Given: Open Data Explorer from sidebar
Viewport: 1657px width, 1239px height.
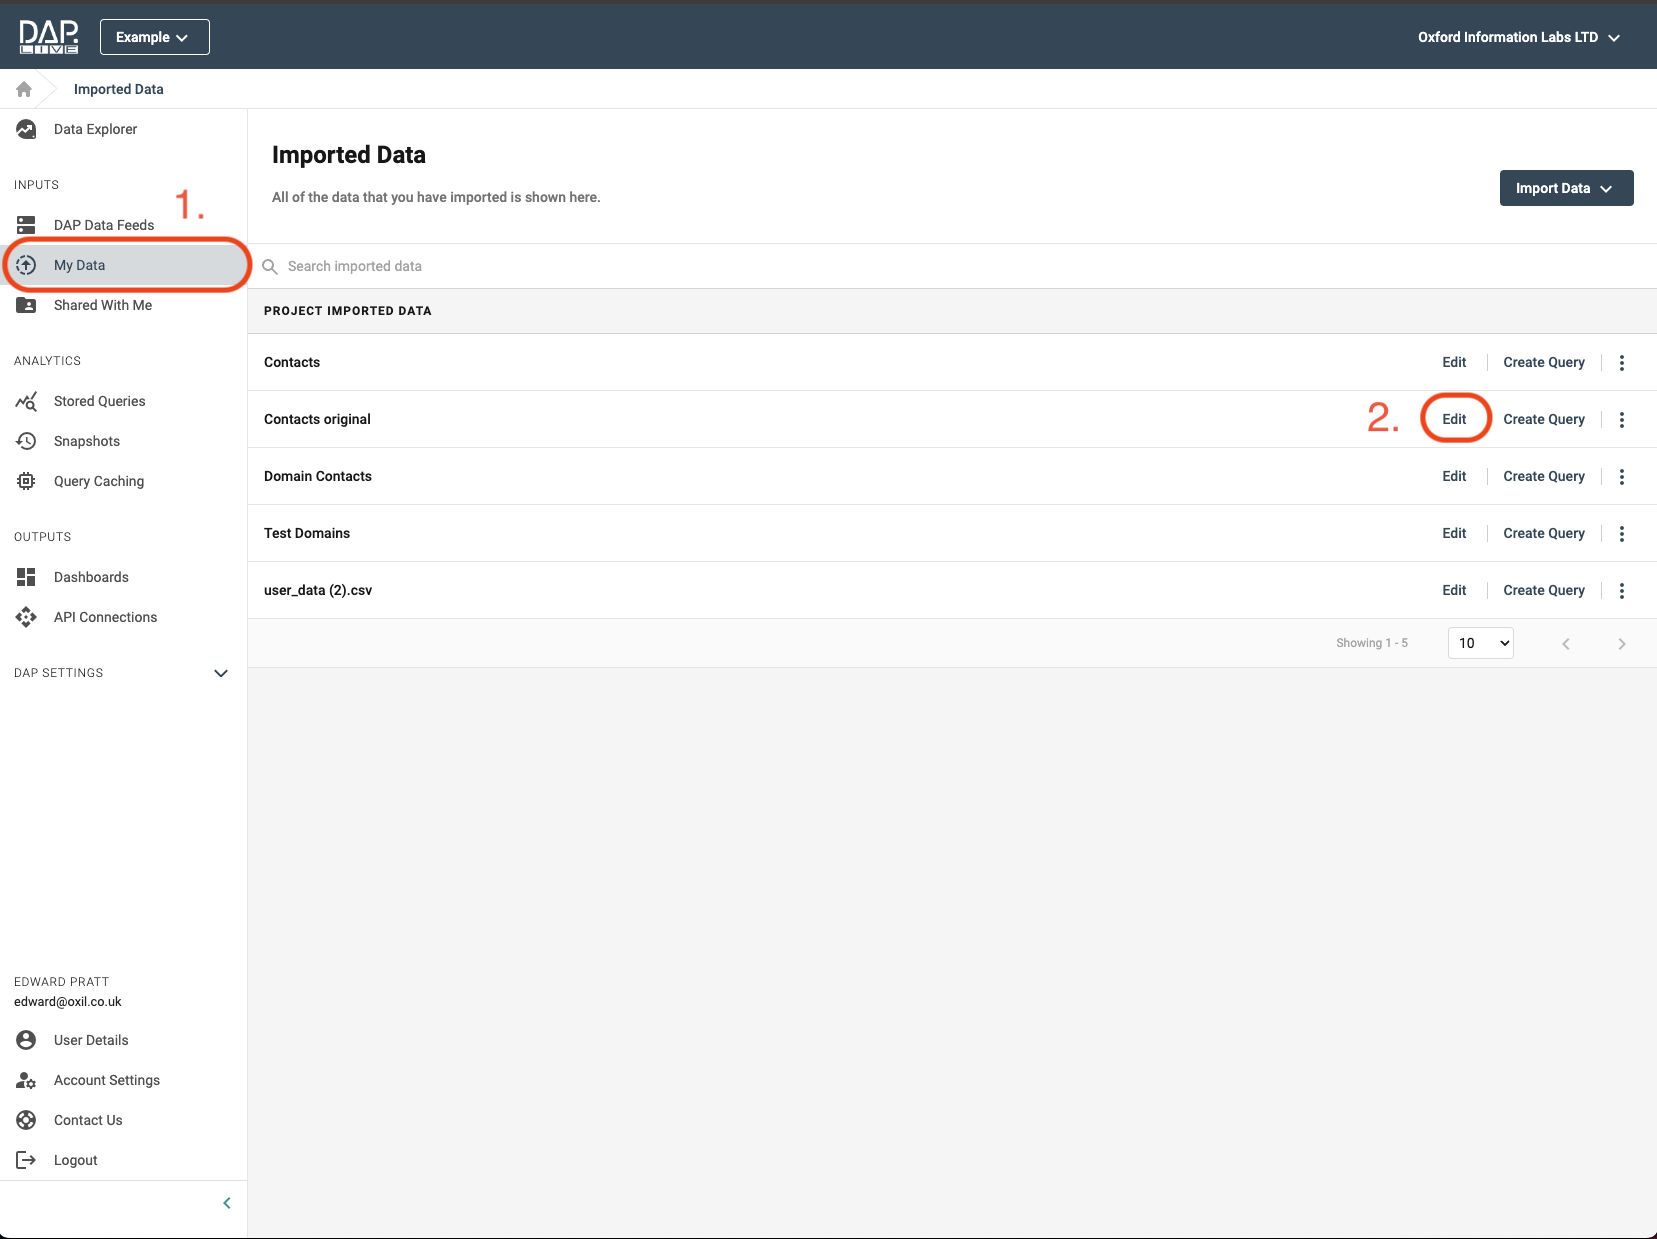Looking at the screenshot, I should (x=95, y=129).
